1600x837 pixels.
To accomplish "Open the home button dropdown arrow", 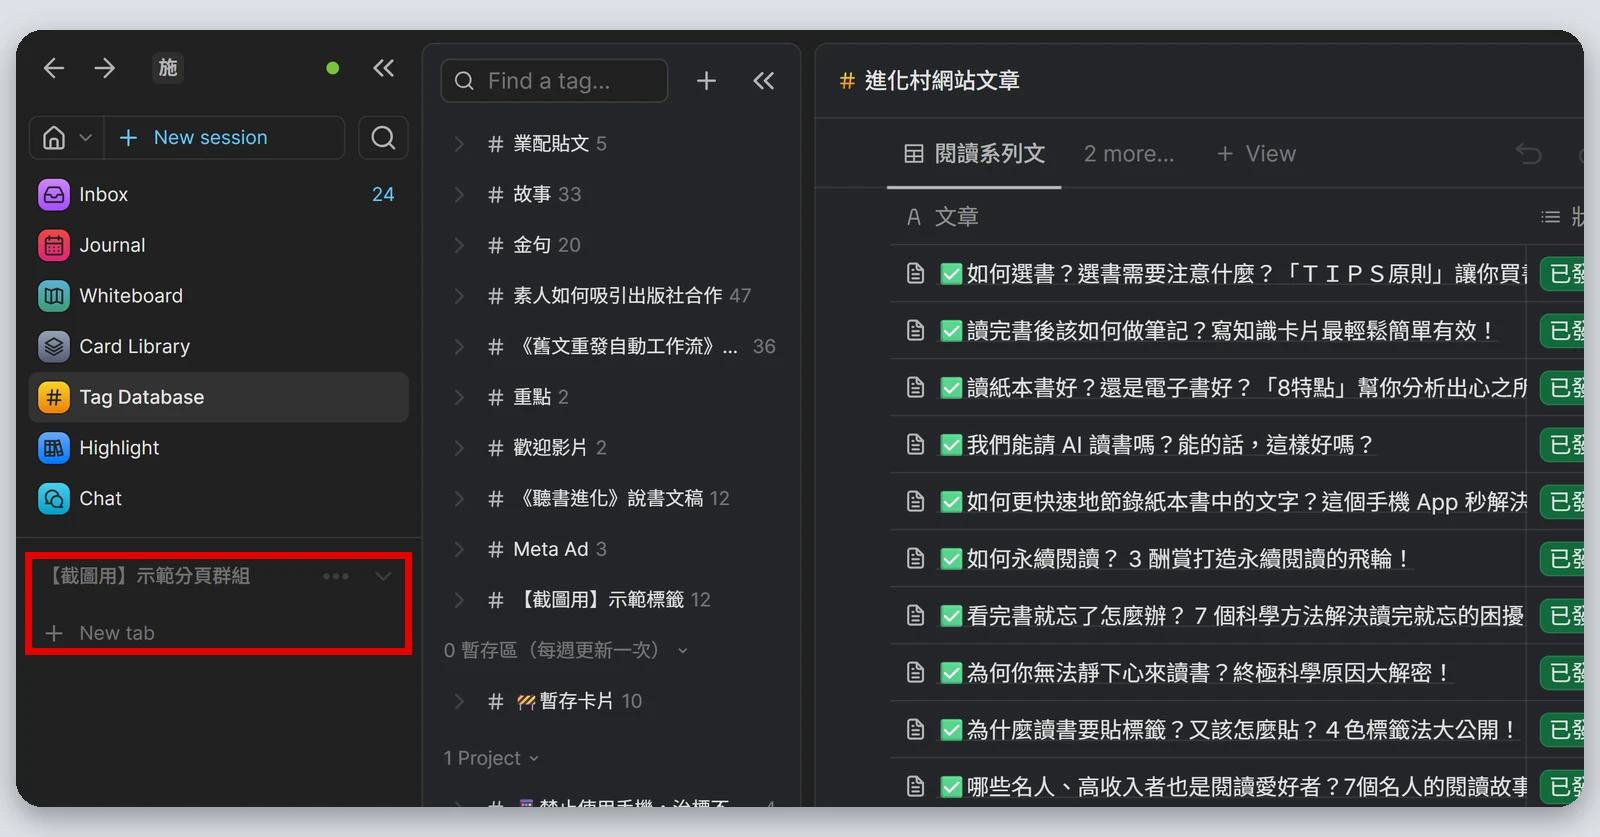I will coord(86,138).
